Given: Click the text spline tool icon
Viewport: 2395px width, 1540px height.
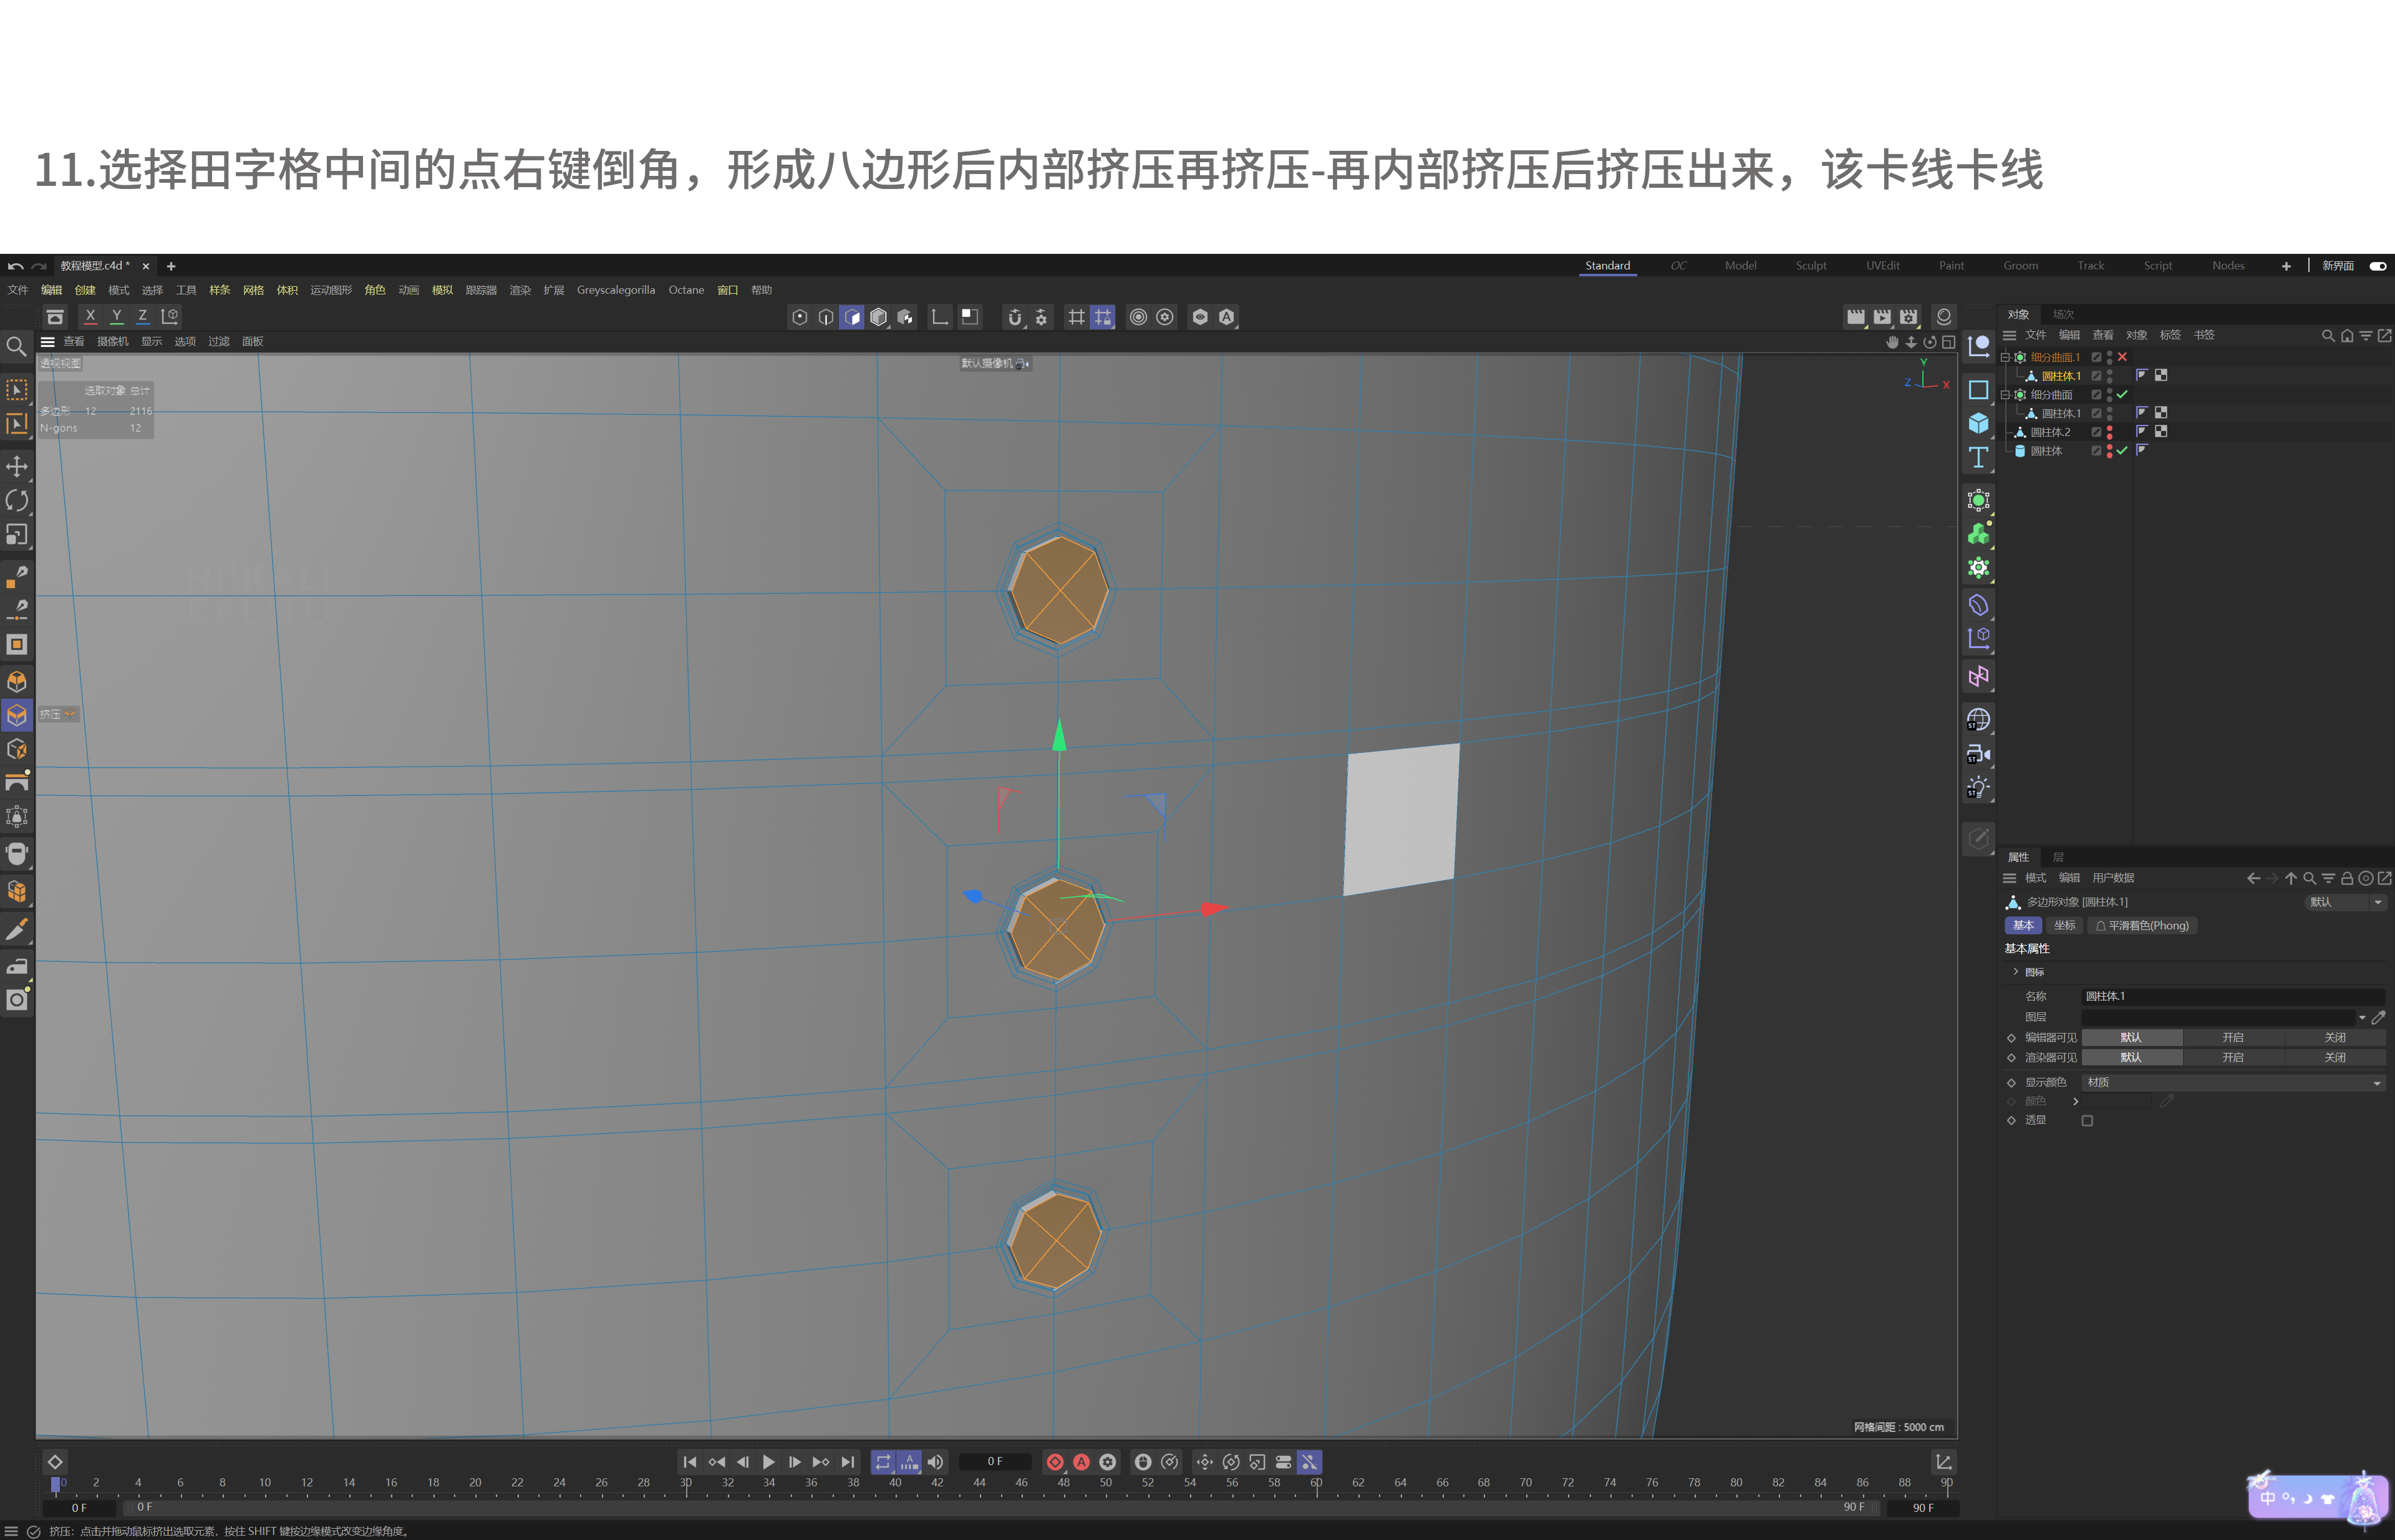Looking at the screenshot, I should click(x=1978, y=458).
